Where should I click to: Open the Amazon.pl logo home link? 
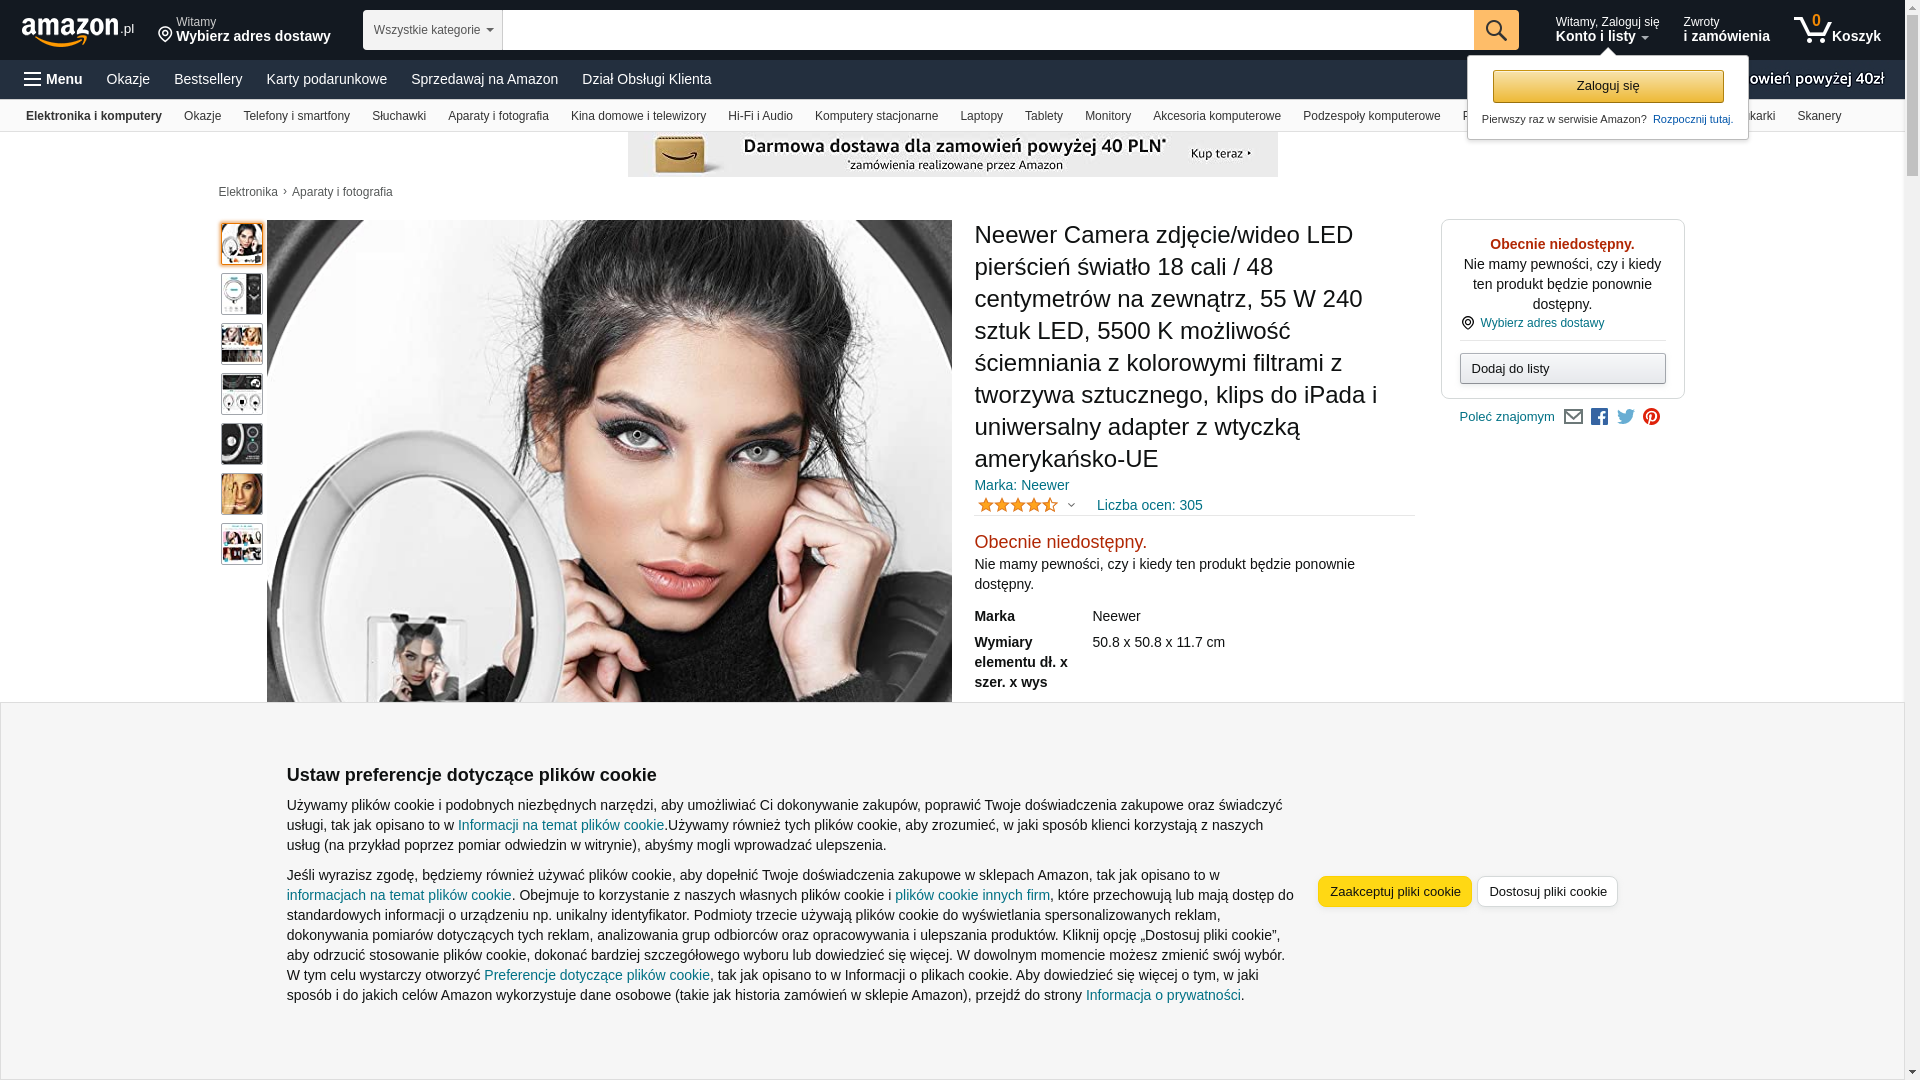click(x=78, y=31)
